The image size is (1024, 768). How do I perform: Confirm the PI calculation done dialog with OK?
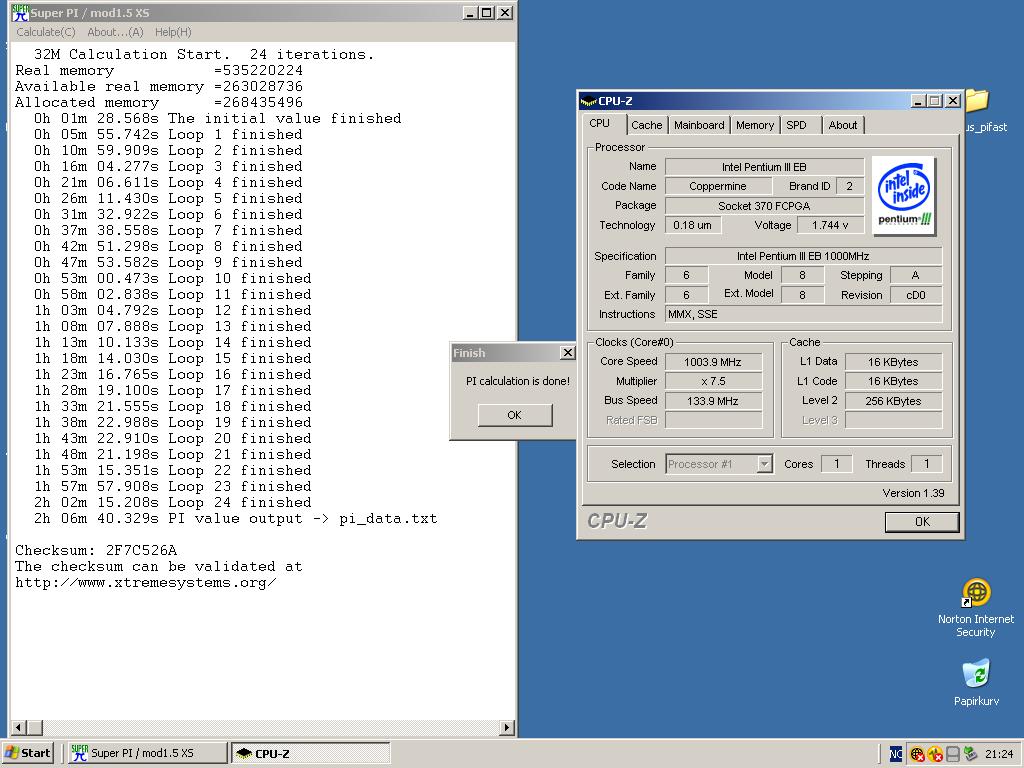coord(515,415)
